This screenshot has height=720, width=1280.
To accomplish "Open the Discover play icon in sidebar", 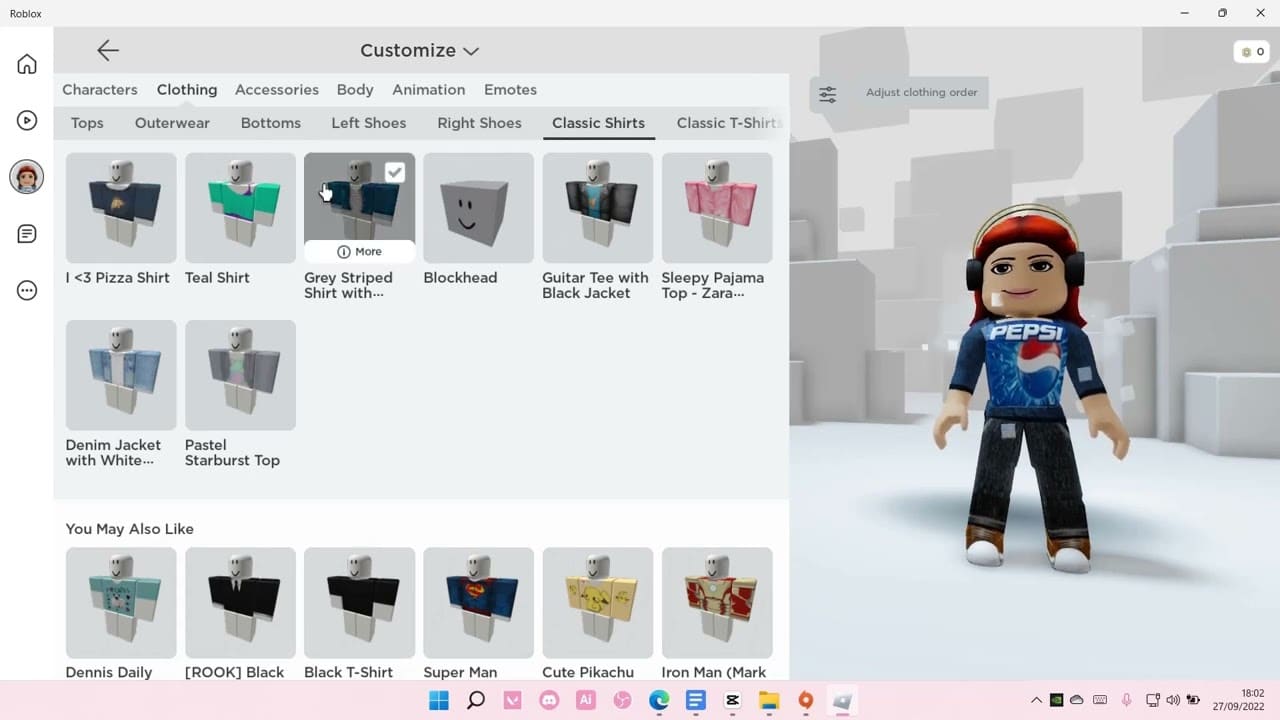I will 27,120.
